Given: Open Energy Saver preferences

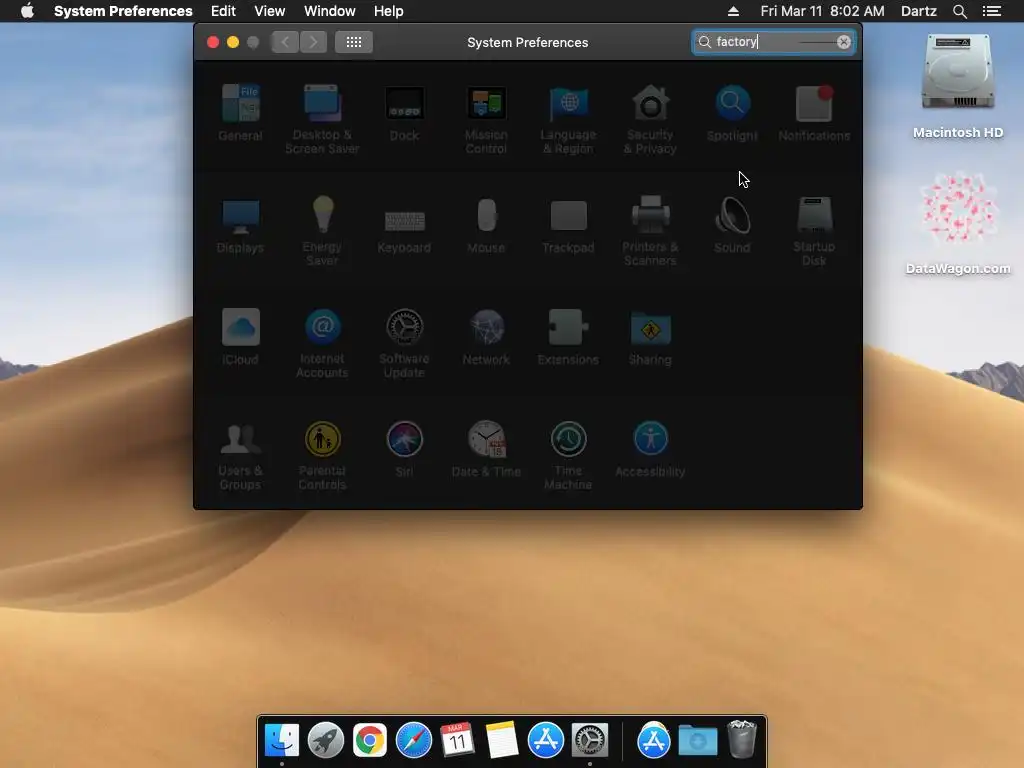Looking at the screenshot, I should tap(322, 231).
